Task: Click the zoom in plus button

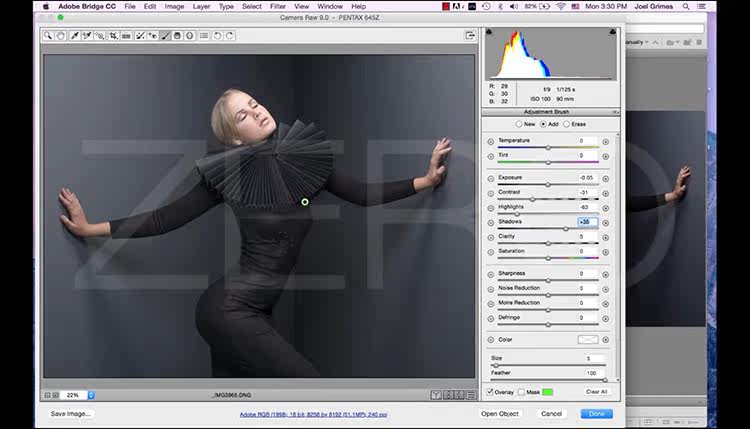Action: point(55,395)
